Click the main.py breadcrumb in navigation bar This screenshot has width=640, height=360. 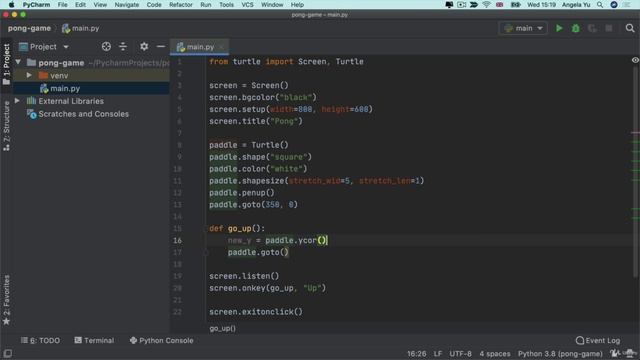click(81, 28)
